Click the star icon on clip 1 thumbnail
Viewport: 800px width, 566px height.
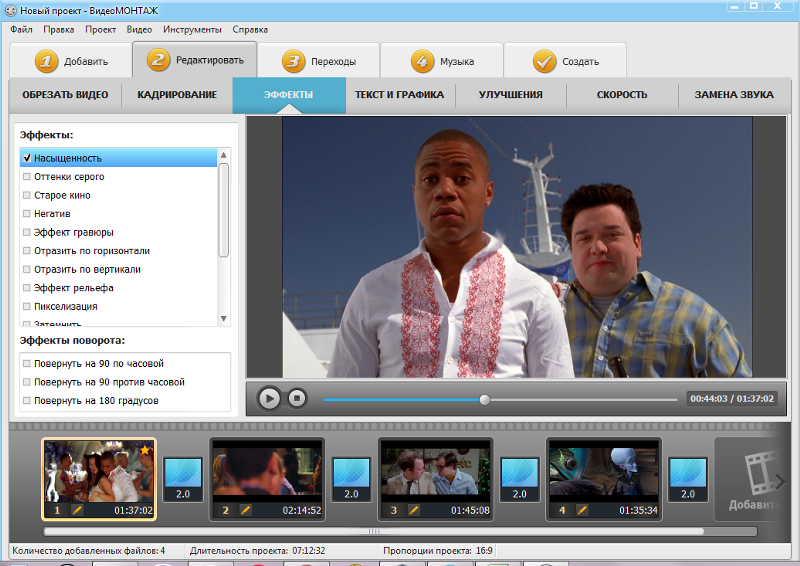(145, 450)
